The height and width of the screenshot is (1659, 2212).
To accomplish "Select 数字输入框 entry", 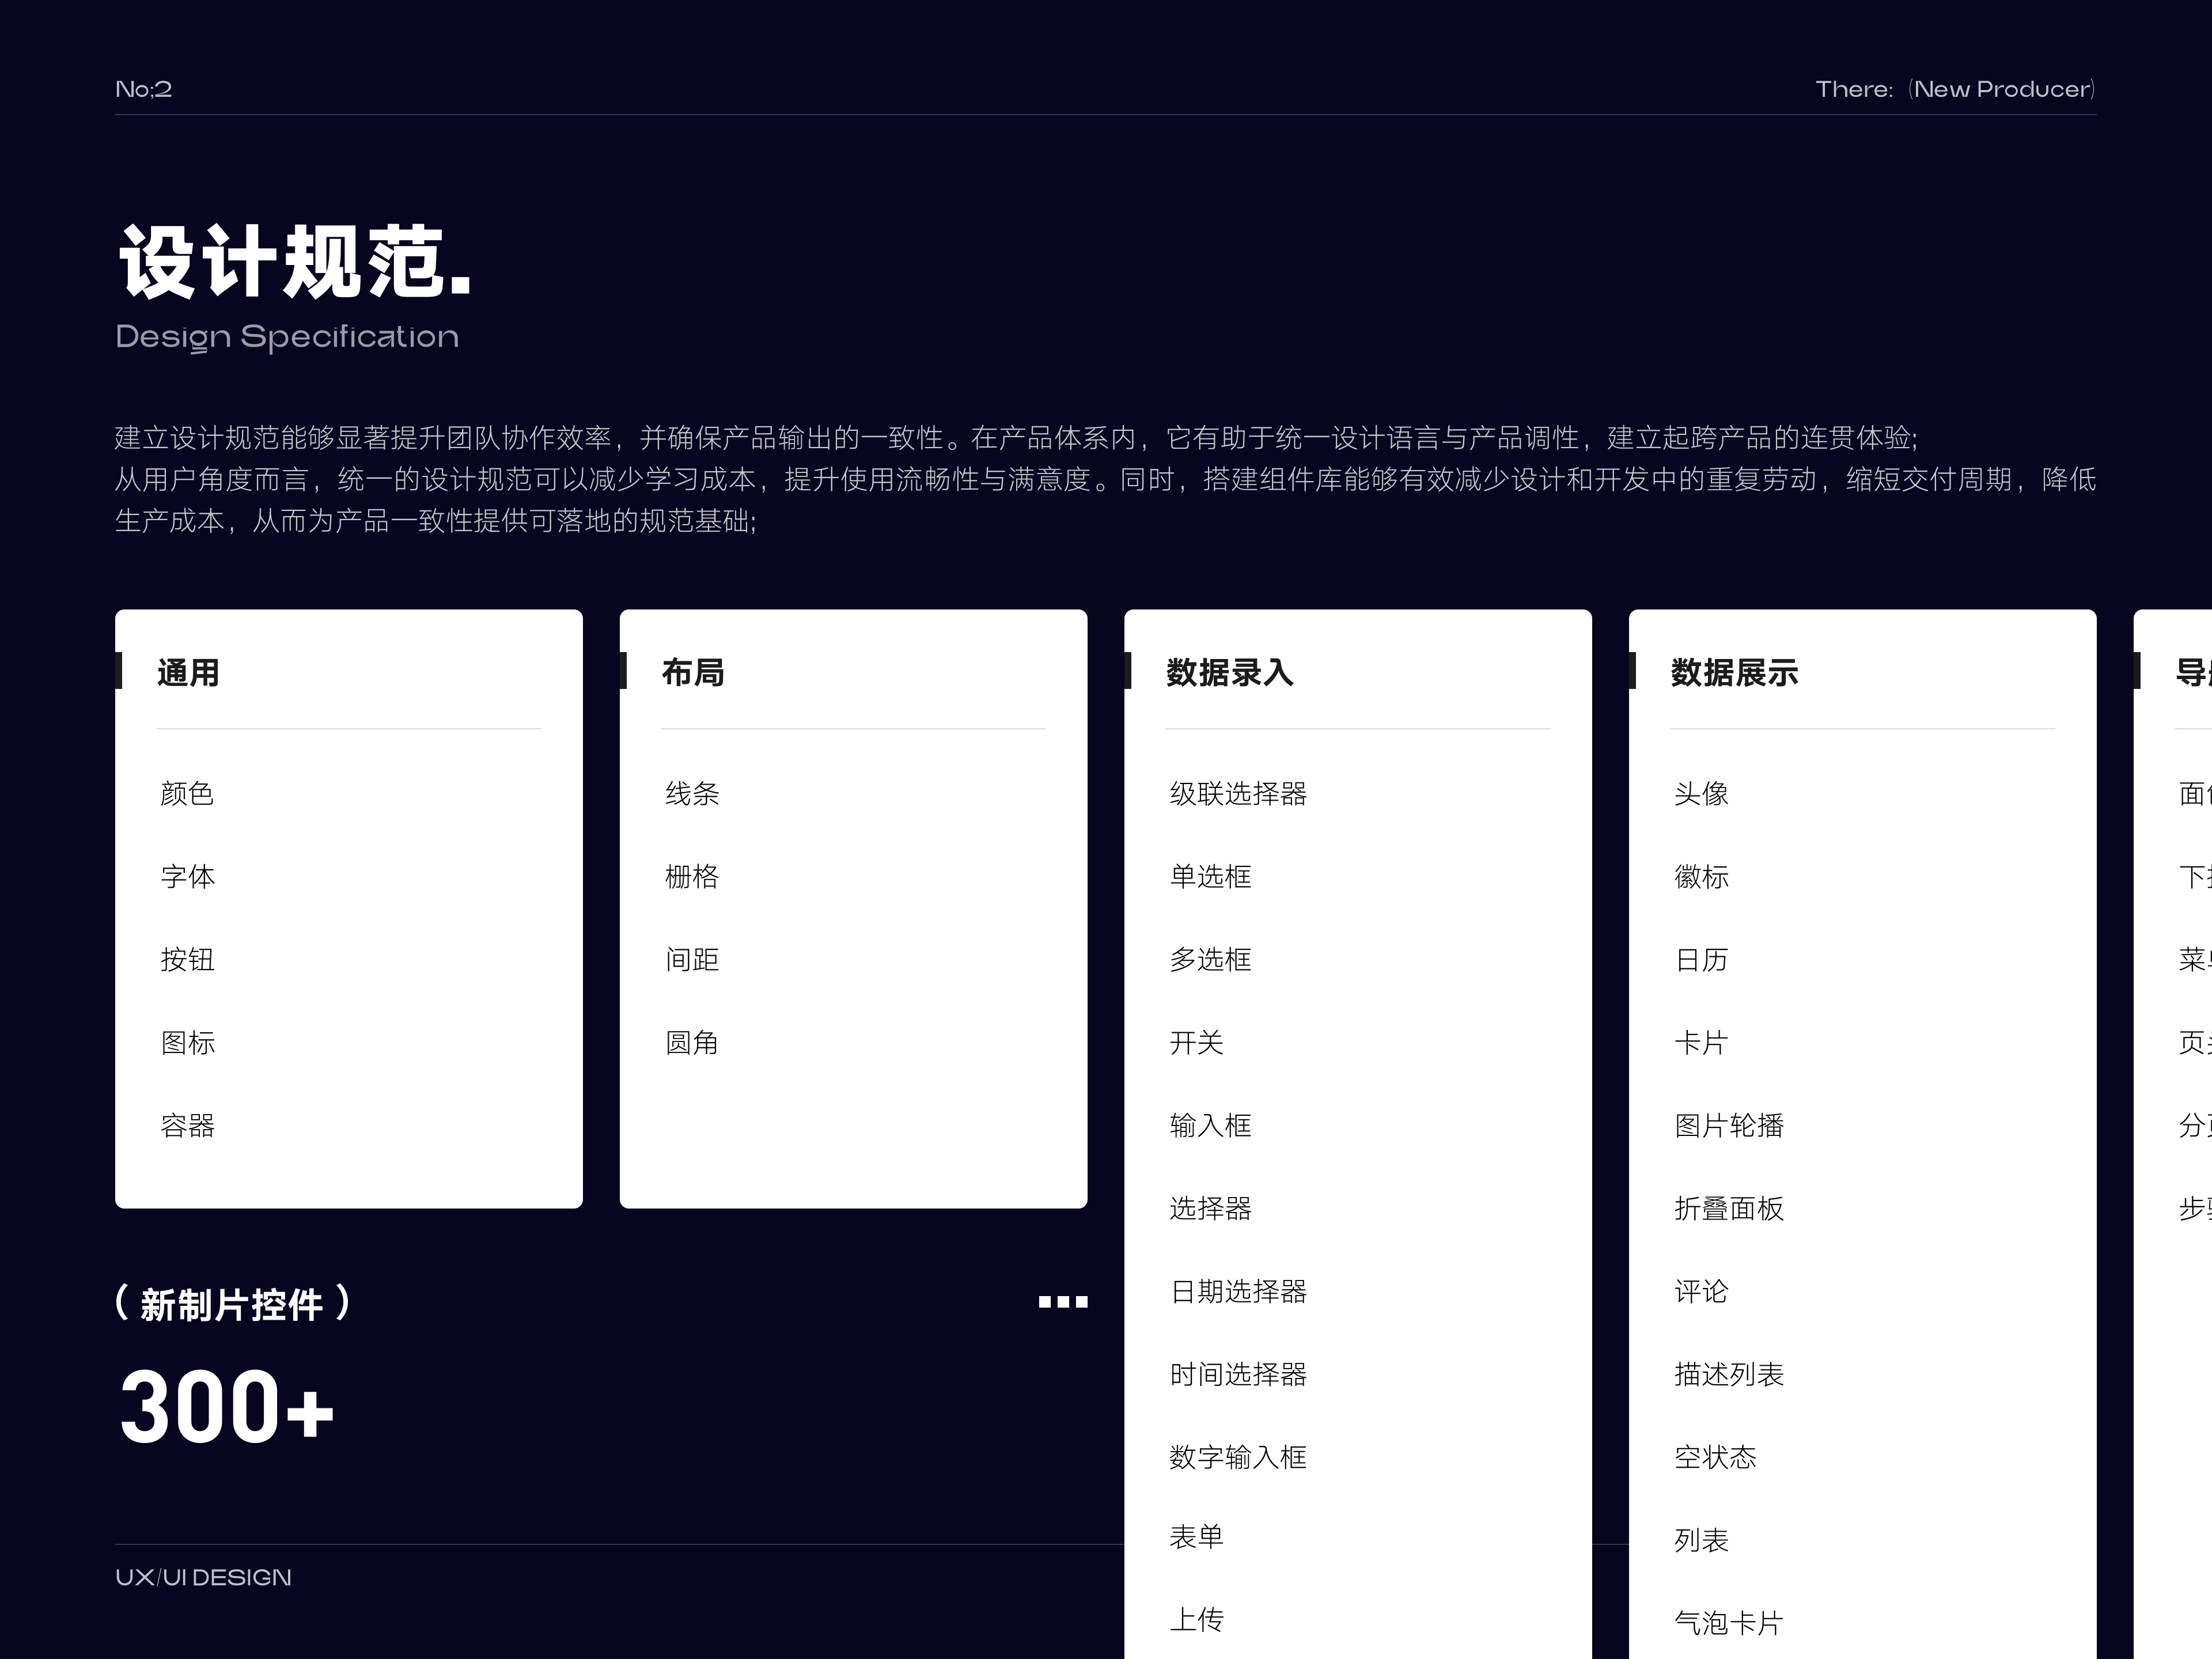I will 1238,1457.
